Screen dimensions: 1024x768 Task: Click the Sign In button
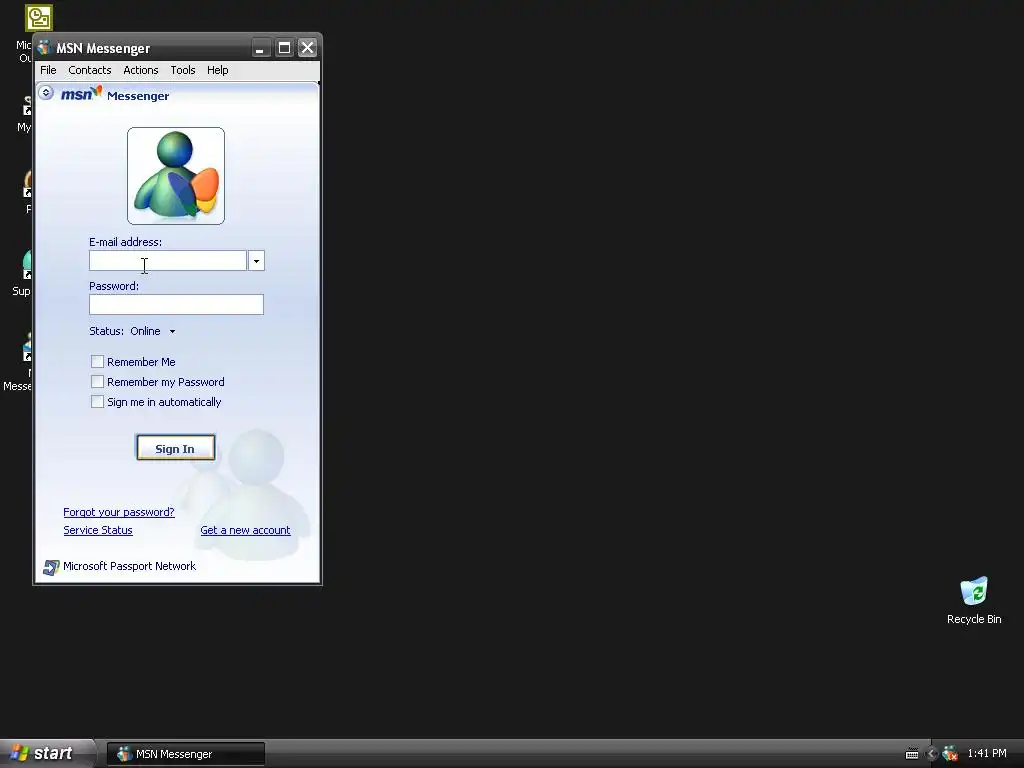(176, 448)
